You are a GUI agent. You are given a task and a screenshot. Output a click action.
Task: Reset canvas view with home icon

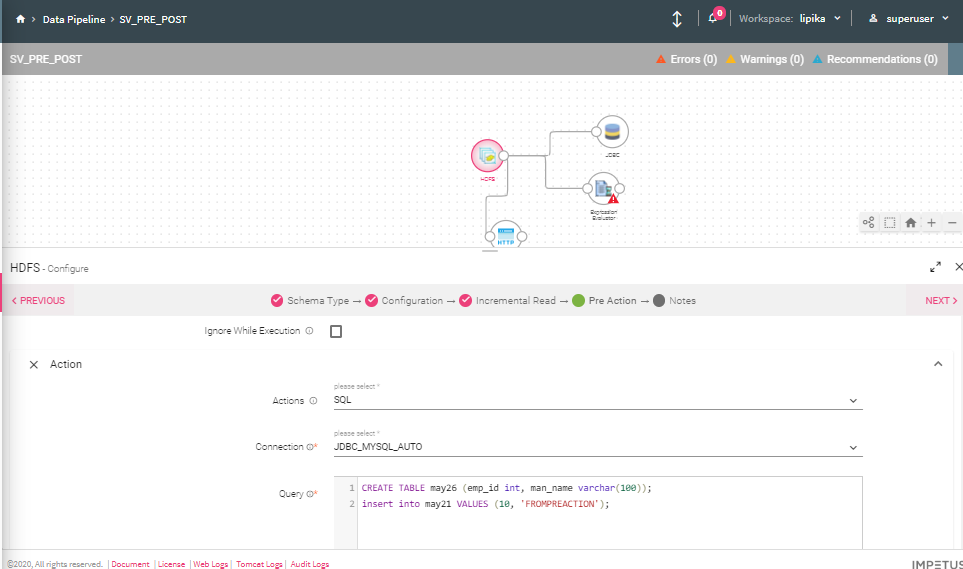(x=911, y=222)
